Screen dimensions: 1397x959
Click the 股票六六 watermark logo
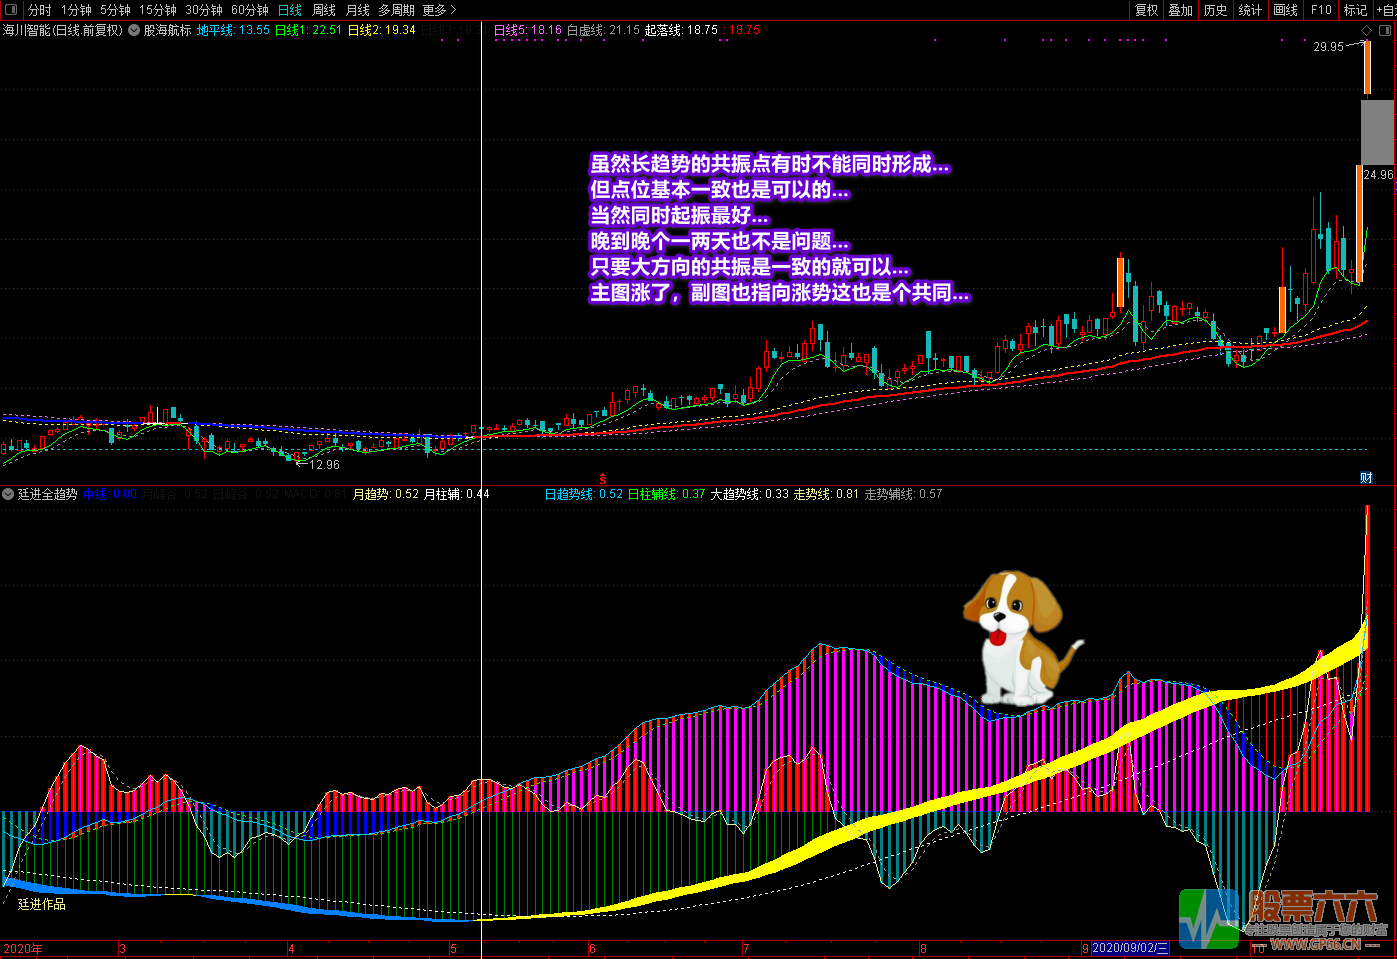pyautogui.click(x=1281, y=919)
